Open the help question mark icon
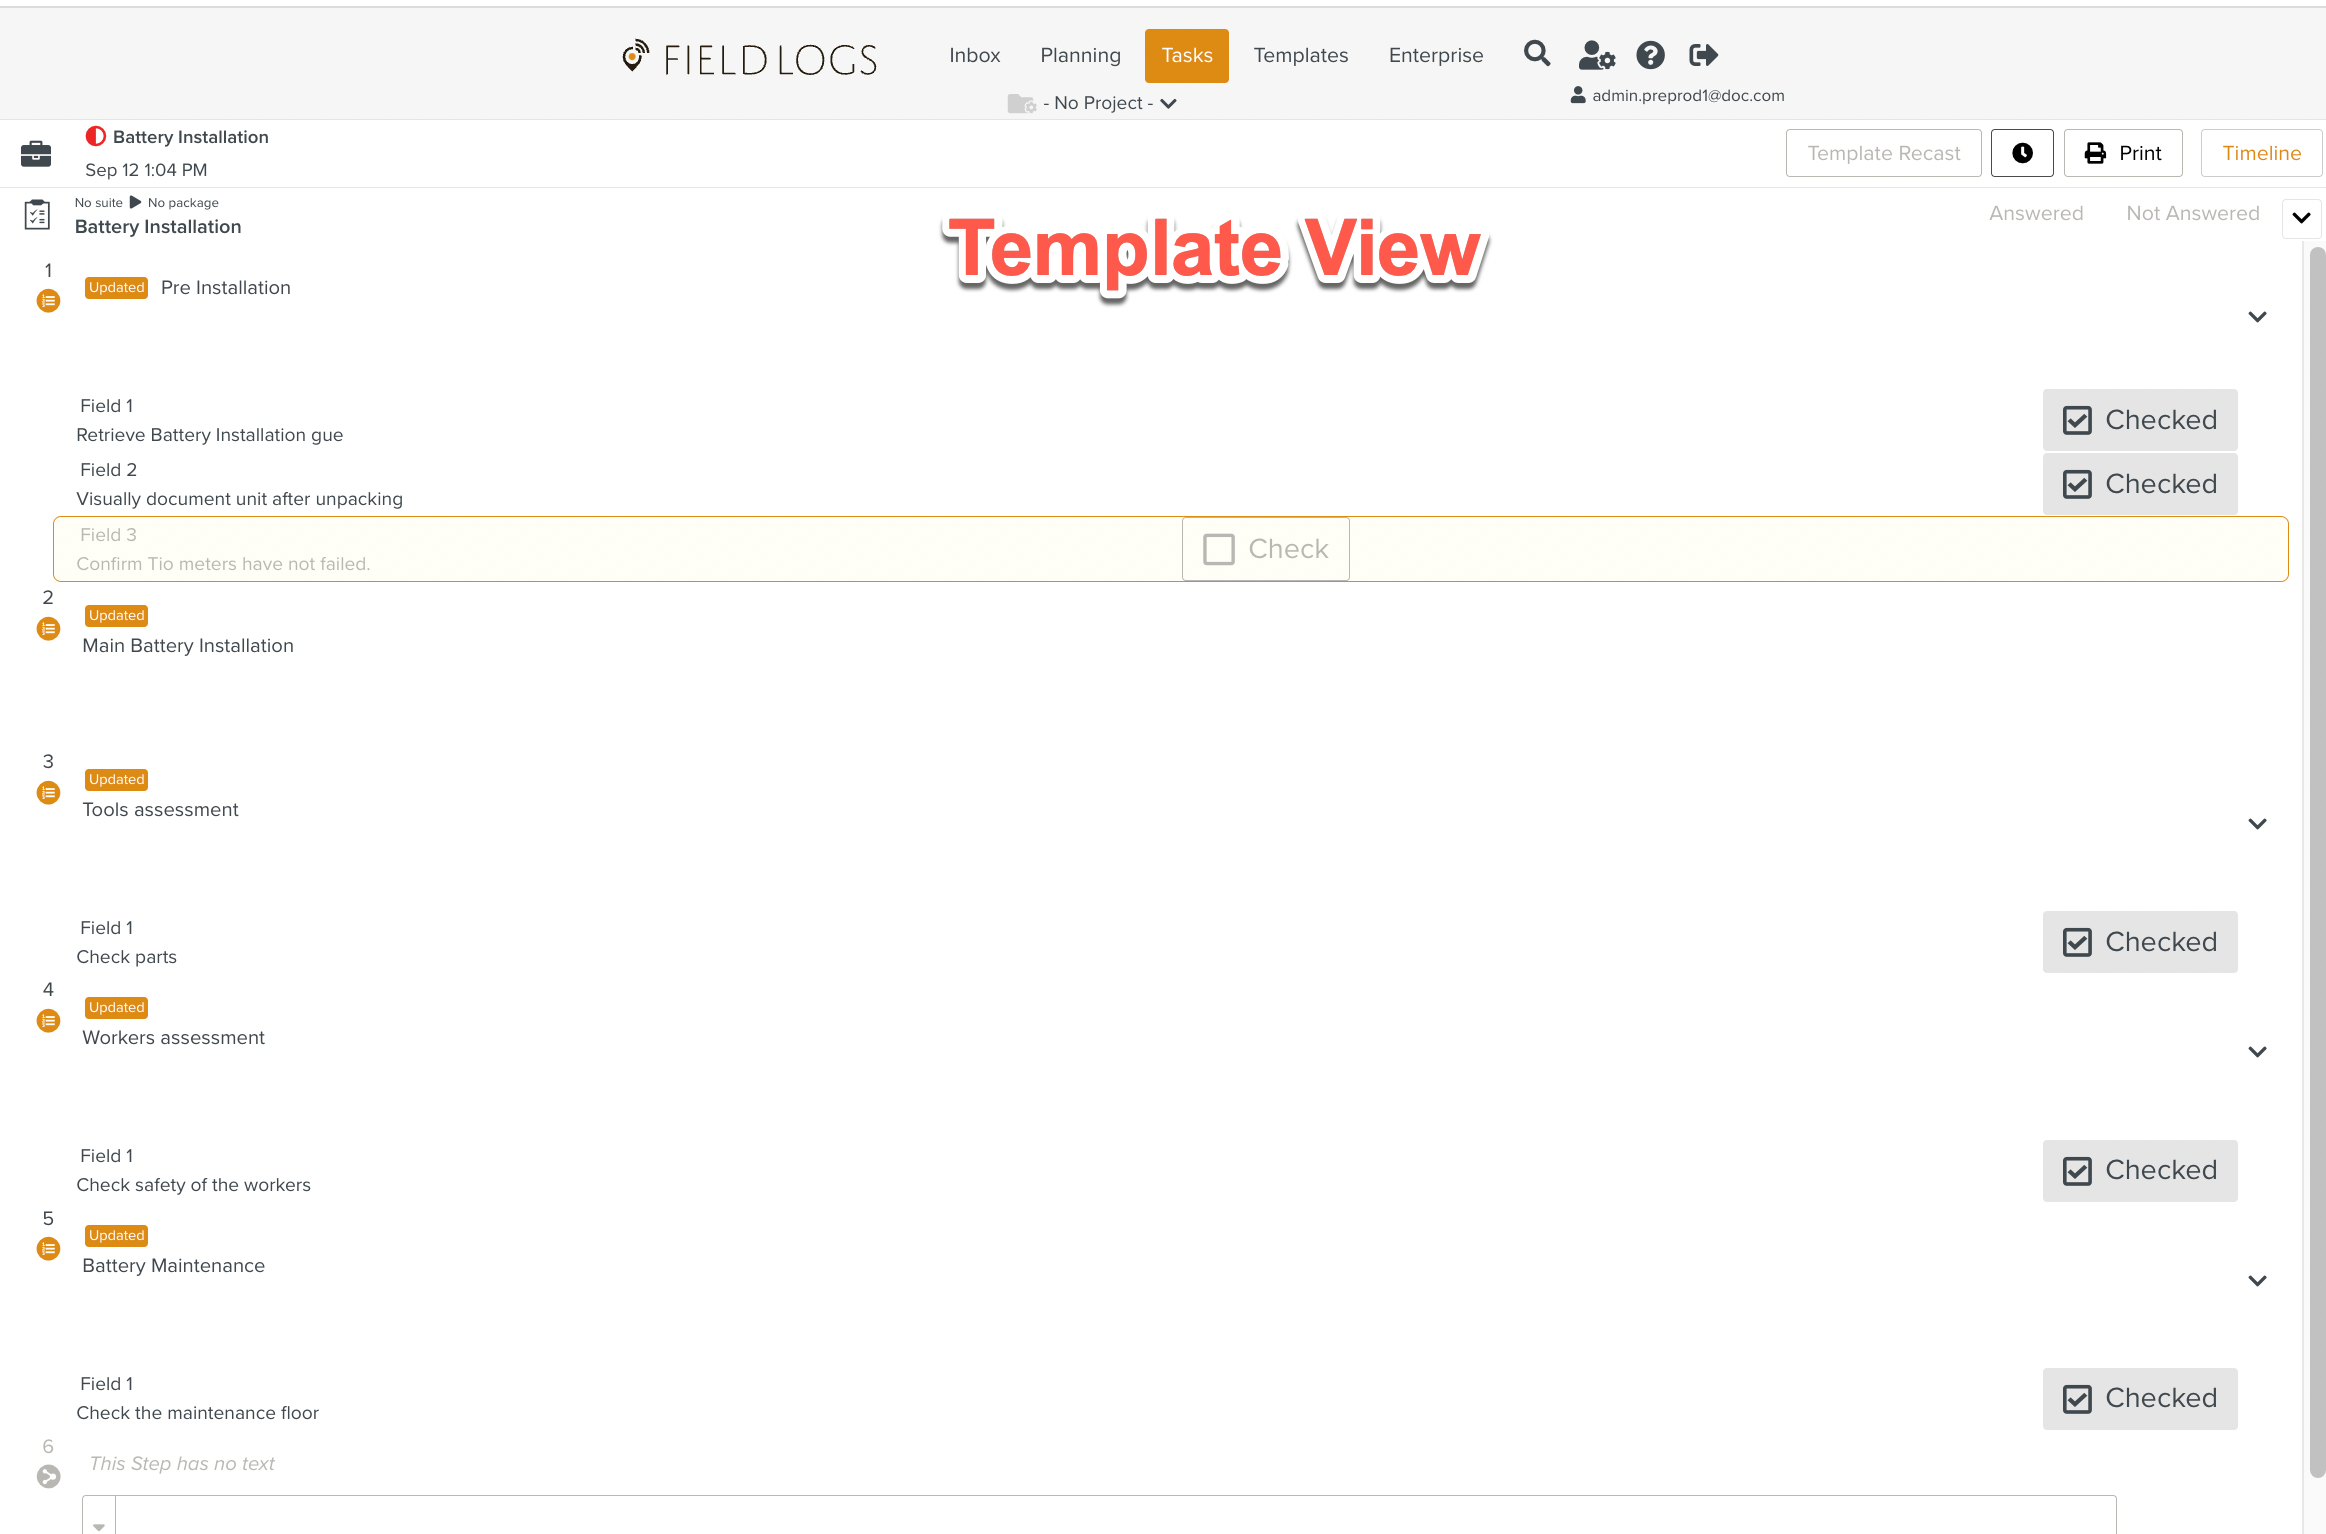The width and height of the screenshot is (2326, 1534). point(1650,55)
